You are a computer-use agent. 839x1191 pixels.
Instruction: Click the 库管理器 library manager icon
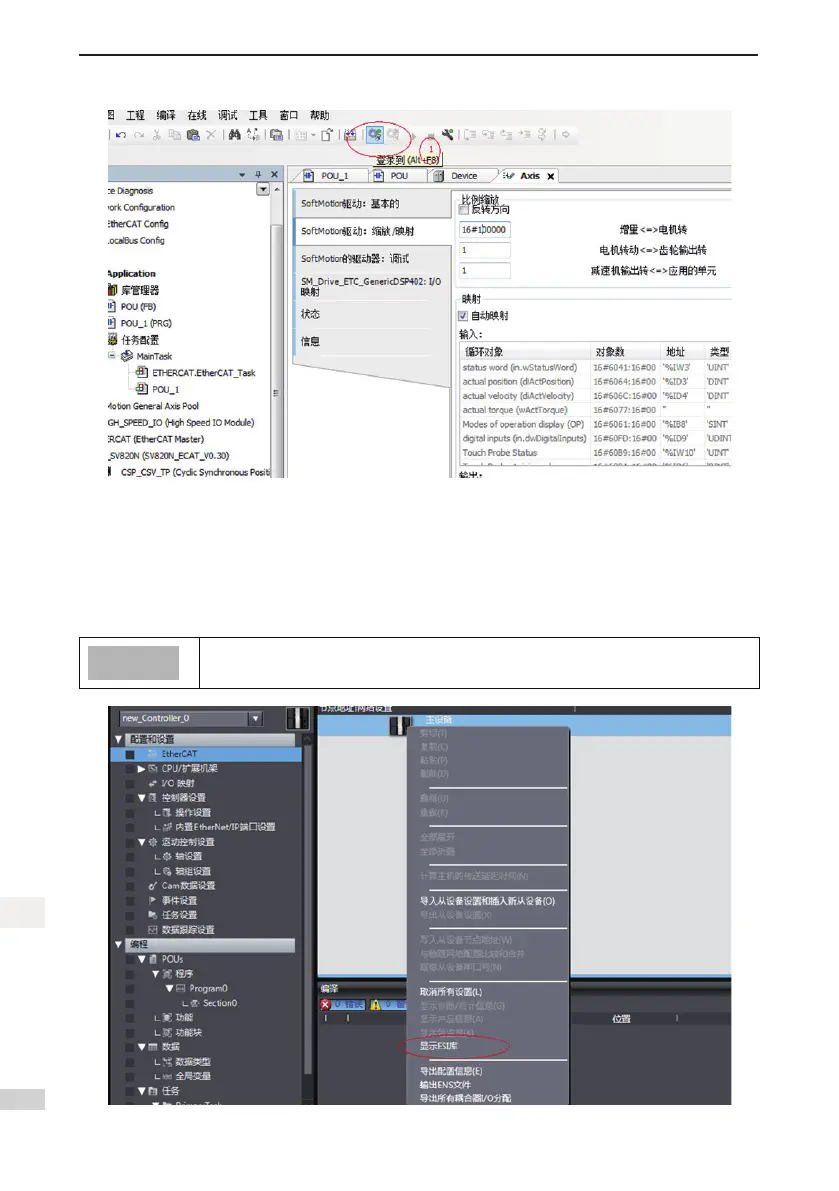pyautogui.click(x=112, y=290)
